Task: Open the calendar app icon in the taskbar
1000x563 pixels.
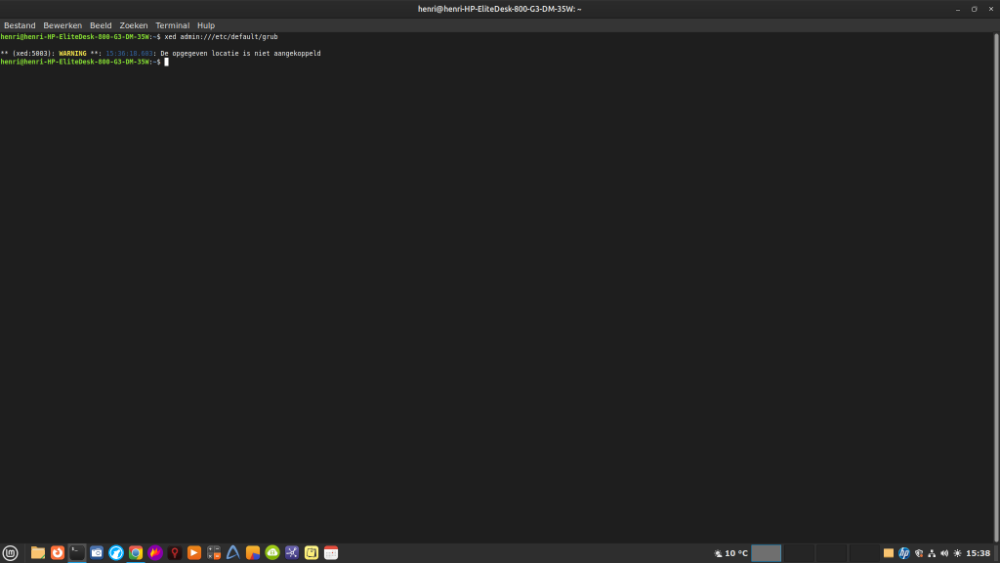Action: (331, 553)
